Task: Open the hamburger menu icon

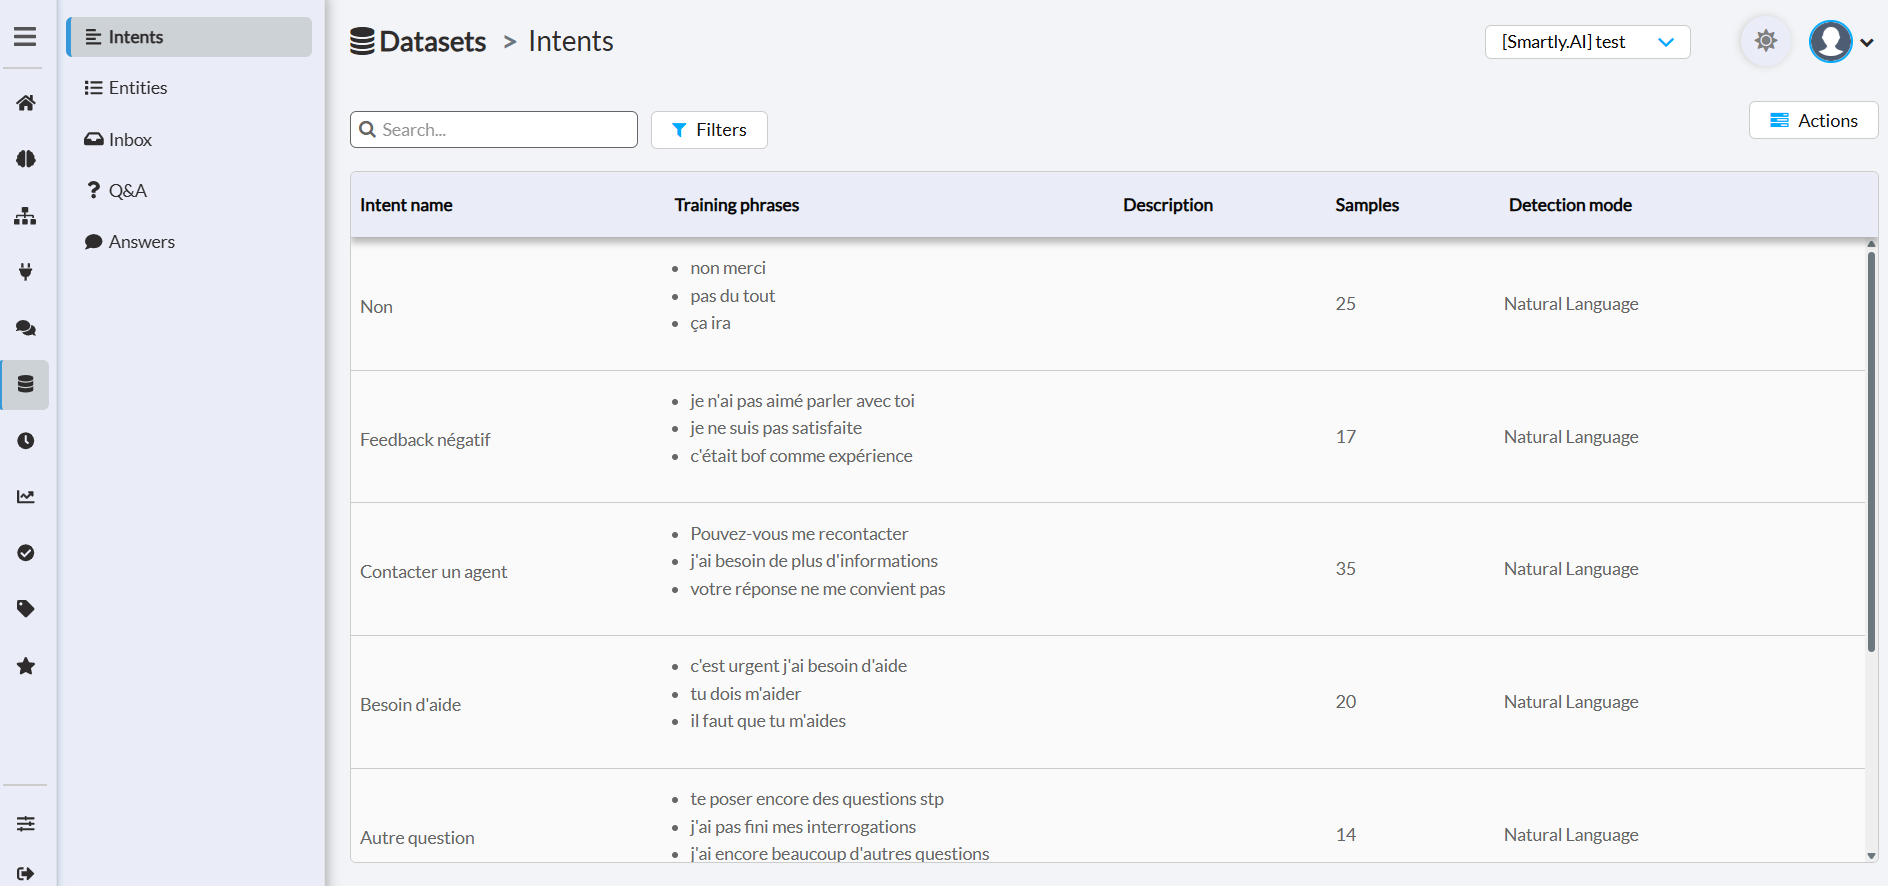Action: coord(25,37)
